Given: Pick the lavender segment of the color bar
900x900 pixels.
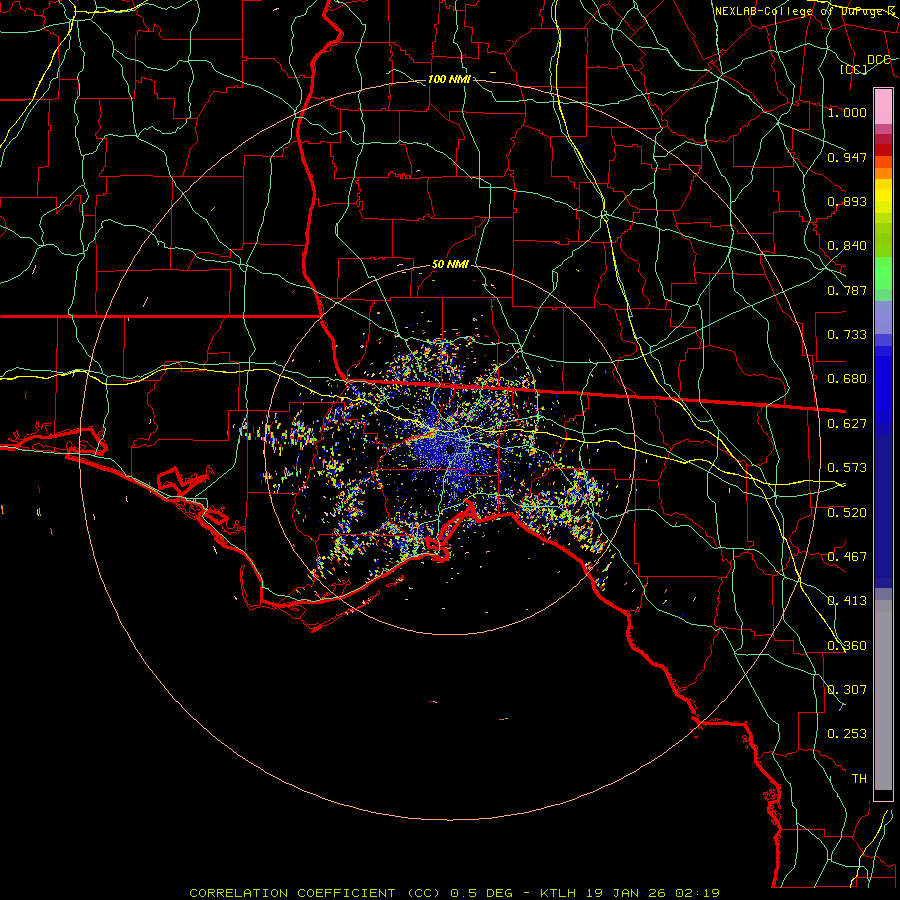Looking at the screenshot, I should (x=883, y=318).
